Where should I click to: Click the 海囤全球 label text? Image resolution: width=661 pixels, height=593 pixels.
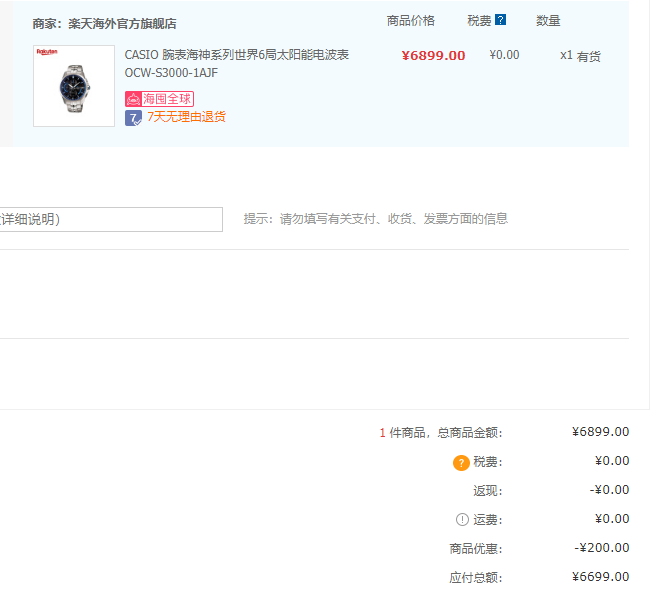[x=167, y=99]
